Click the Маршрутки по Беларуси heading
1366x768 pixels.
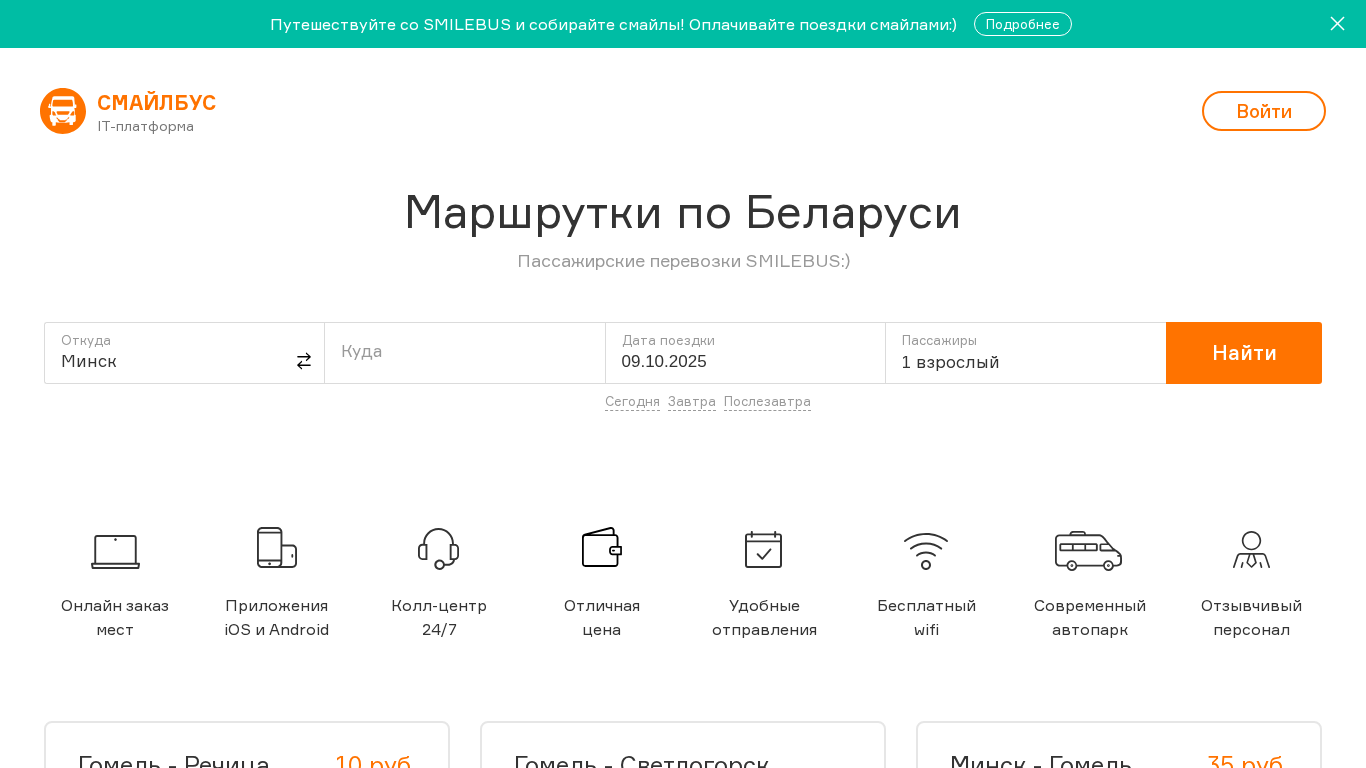683,212
